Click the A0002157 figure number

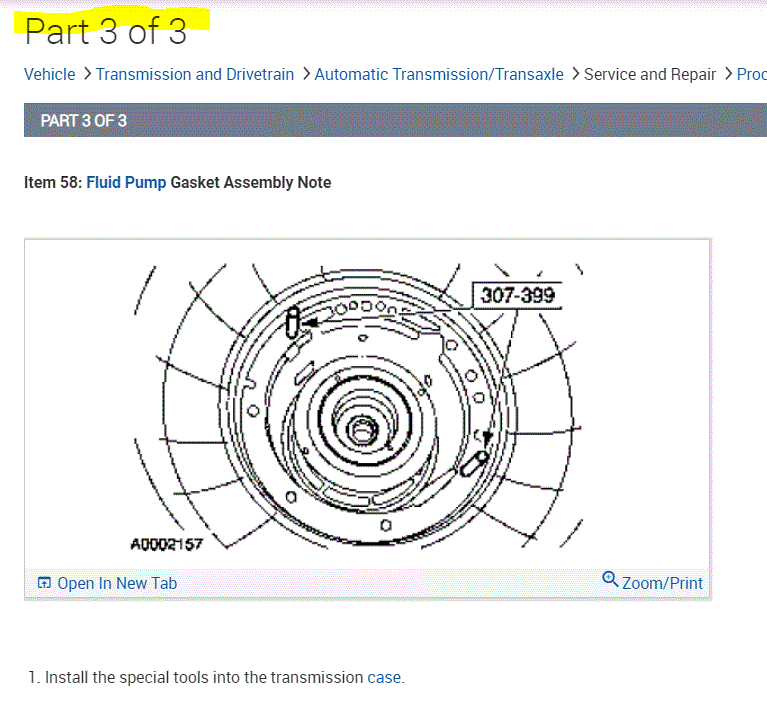coord(166,544)
